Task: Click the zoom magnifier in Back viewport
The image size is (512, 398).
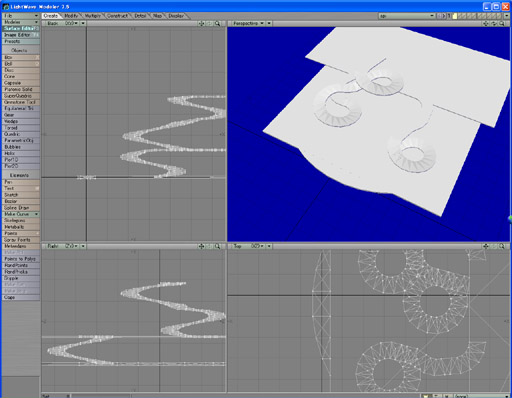Action: (x=217, y=23)
